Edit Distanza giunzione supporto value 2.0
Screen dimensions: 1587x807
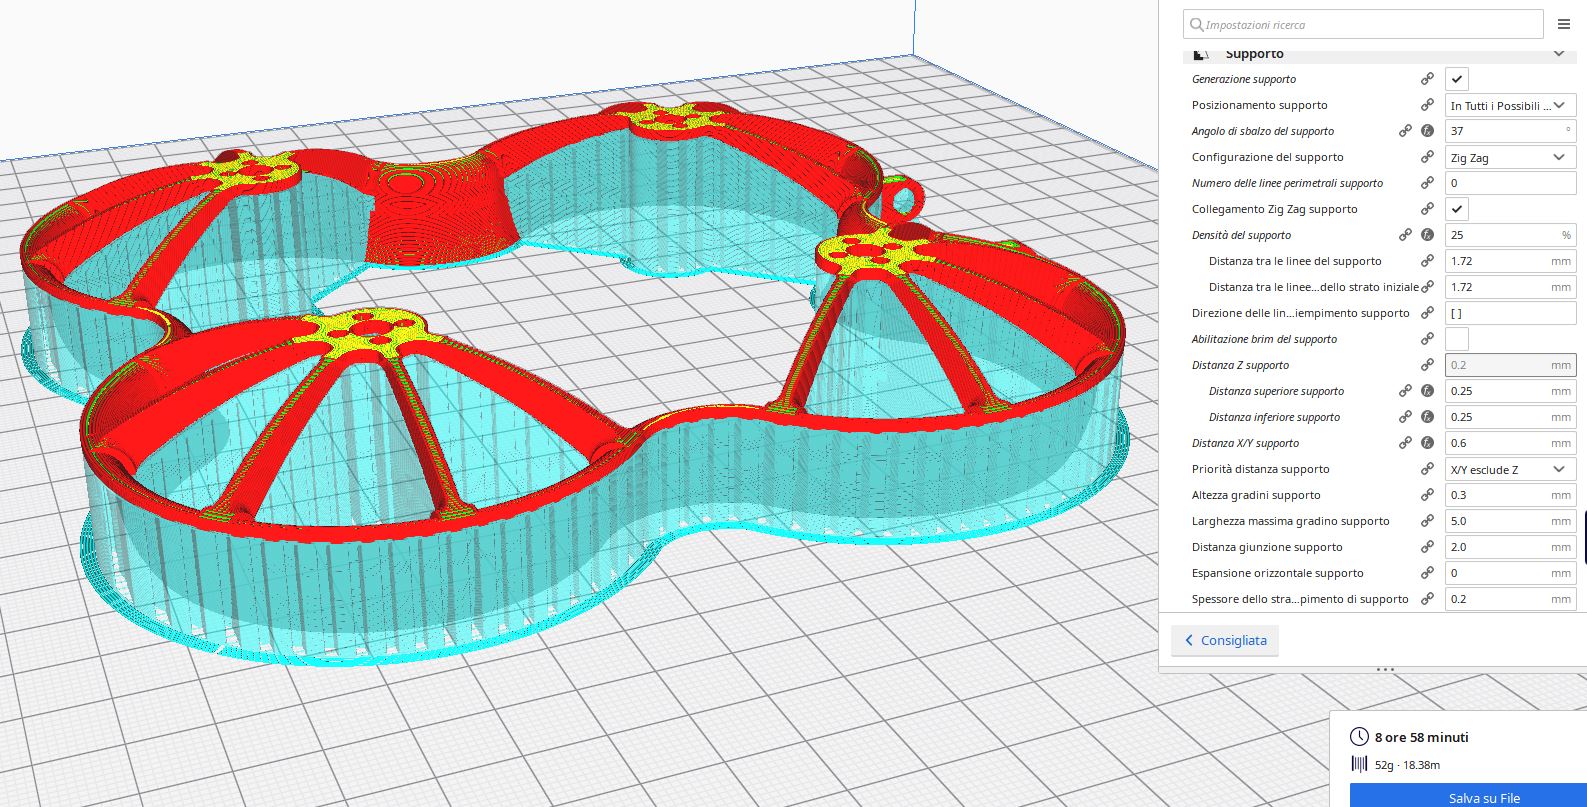coord(1510,547)
